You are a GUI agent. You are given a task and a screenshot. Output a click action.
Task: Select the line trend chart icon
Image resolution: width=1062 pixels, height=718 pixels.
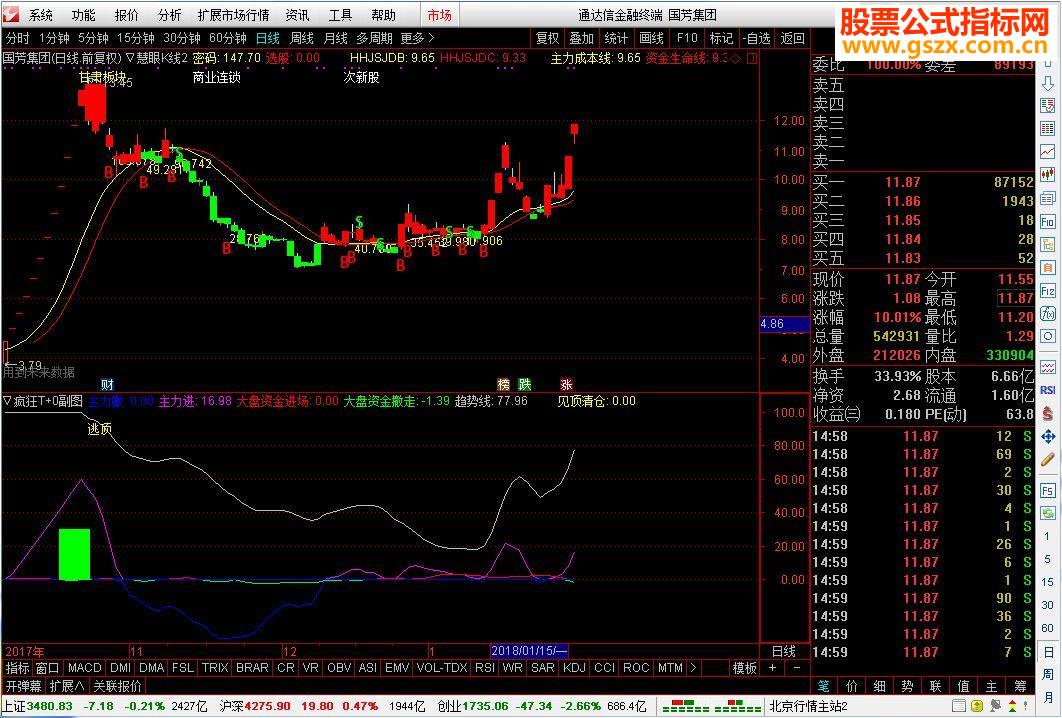point(1048,152)
